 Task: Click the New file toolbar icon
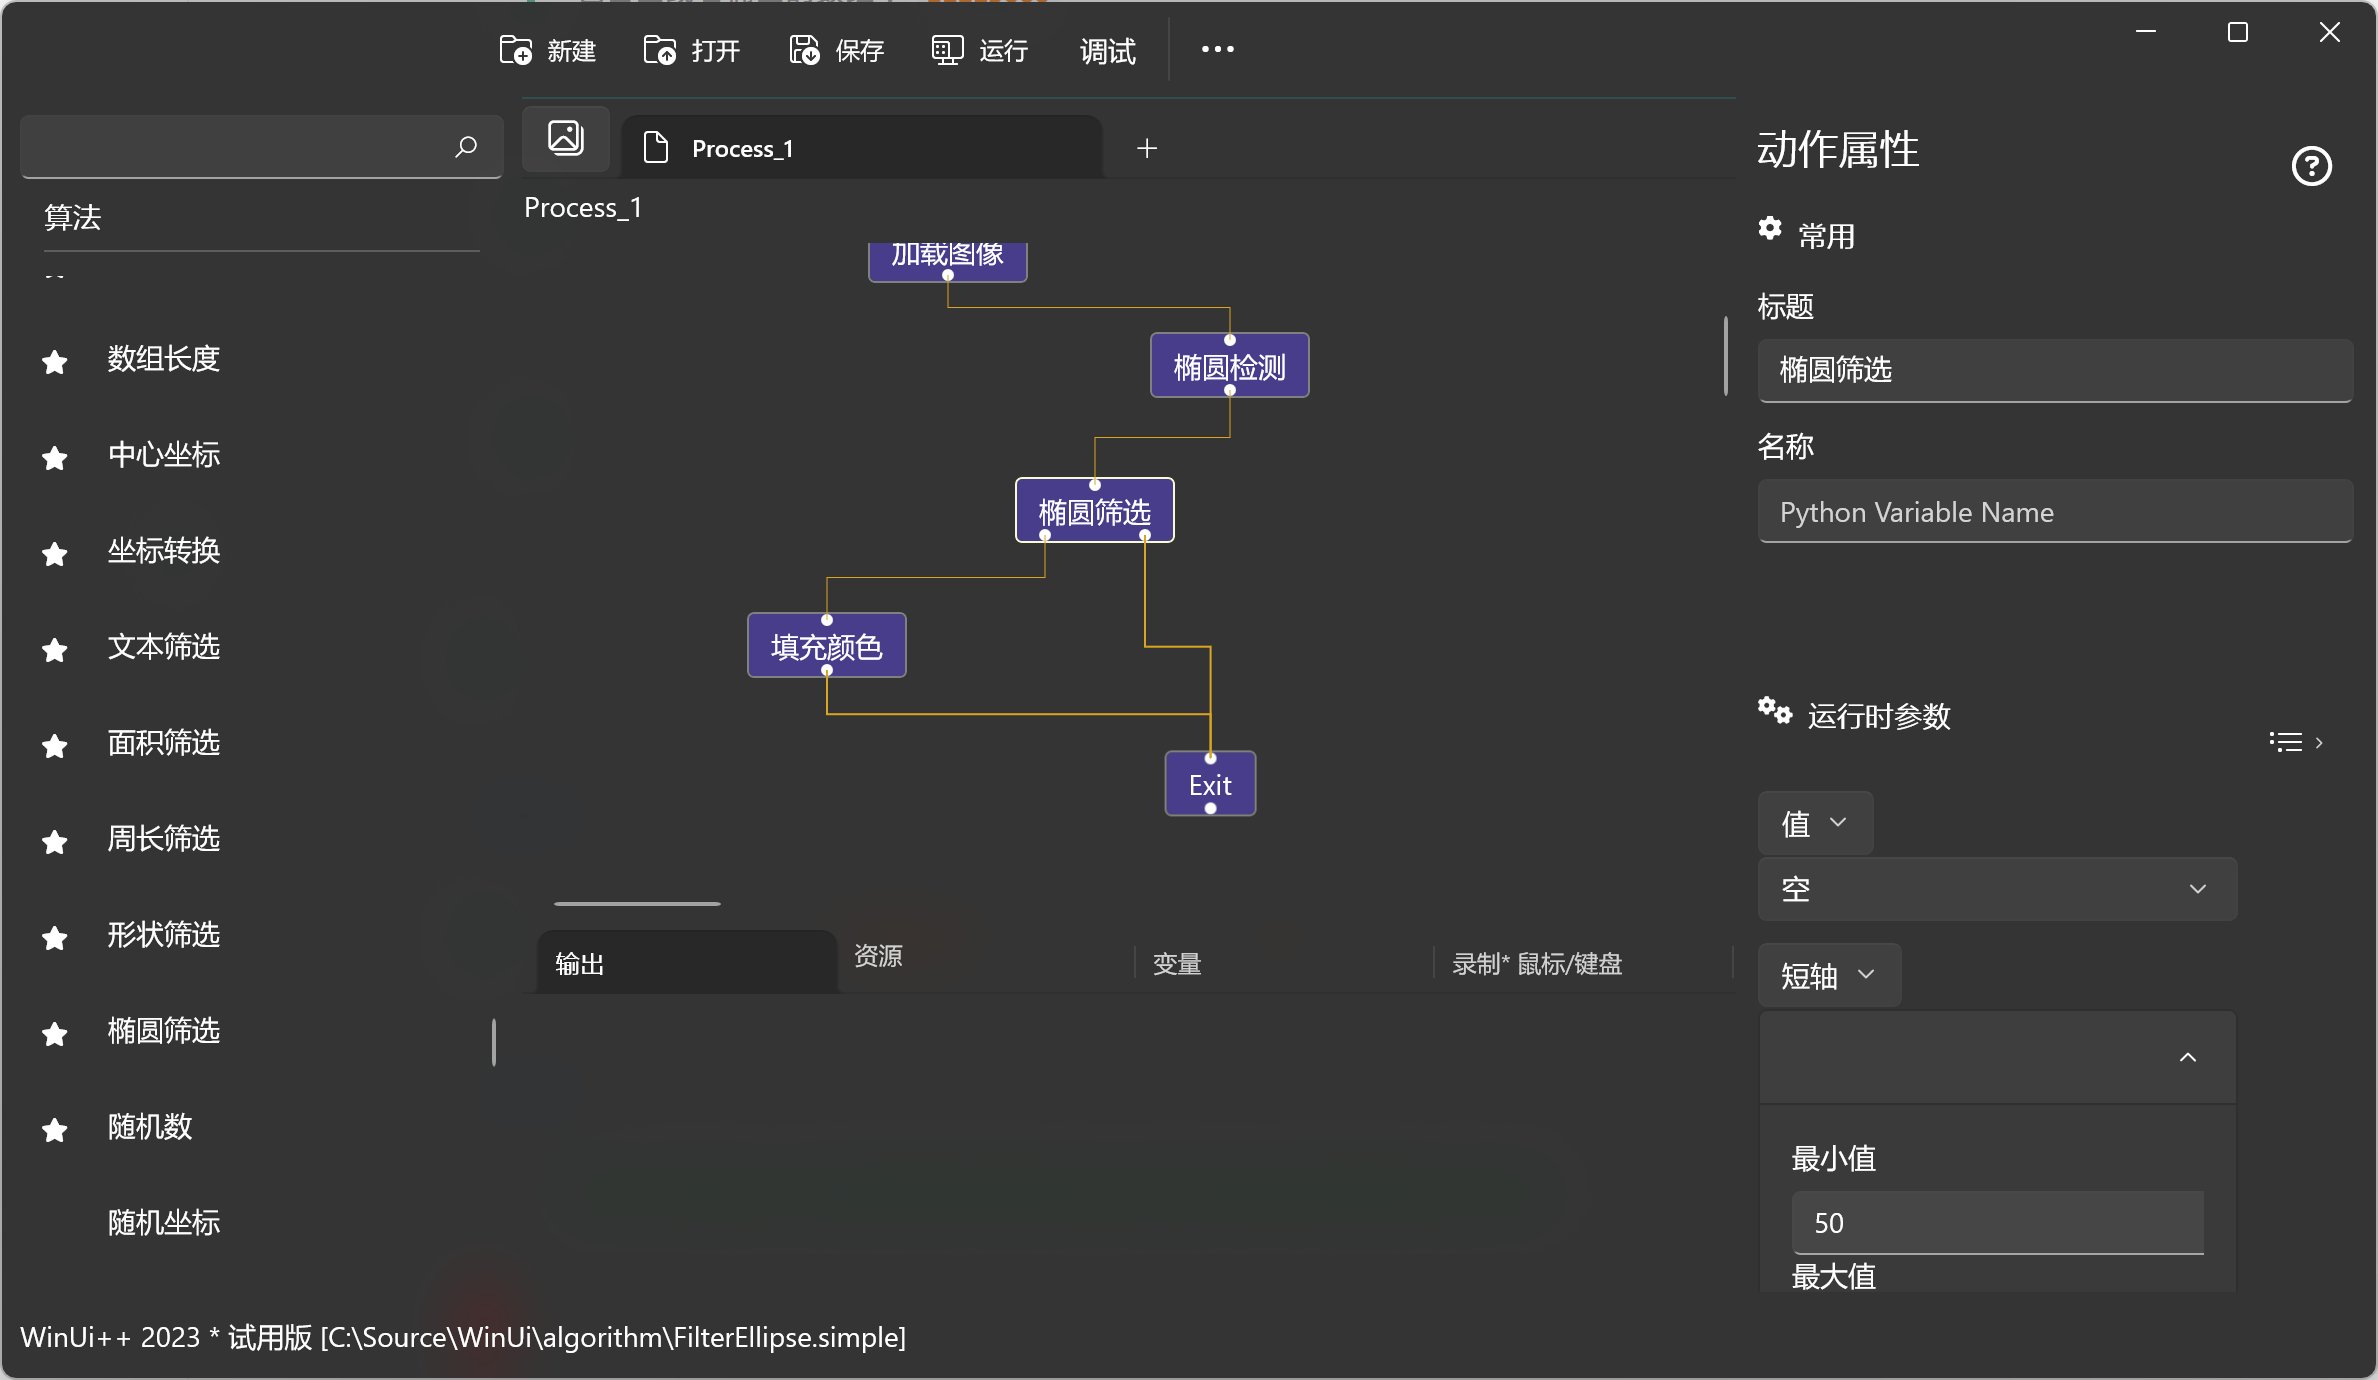(516, 50)
